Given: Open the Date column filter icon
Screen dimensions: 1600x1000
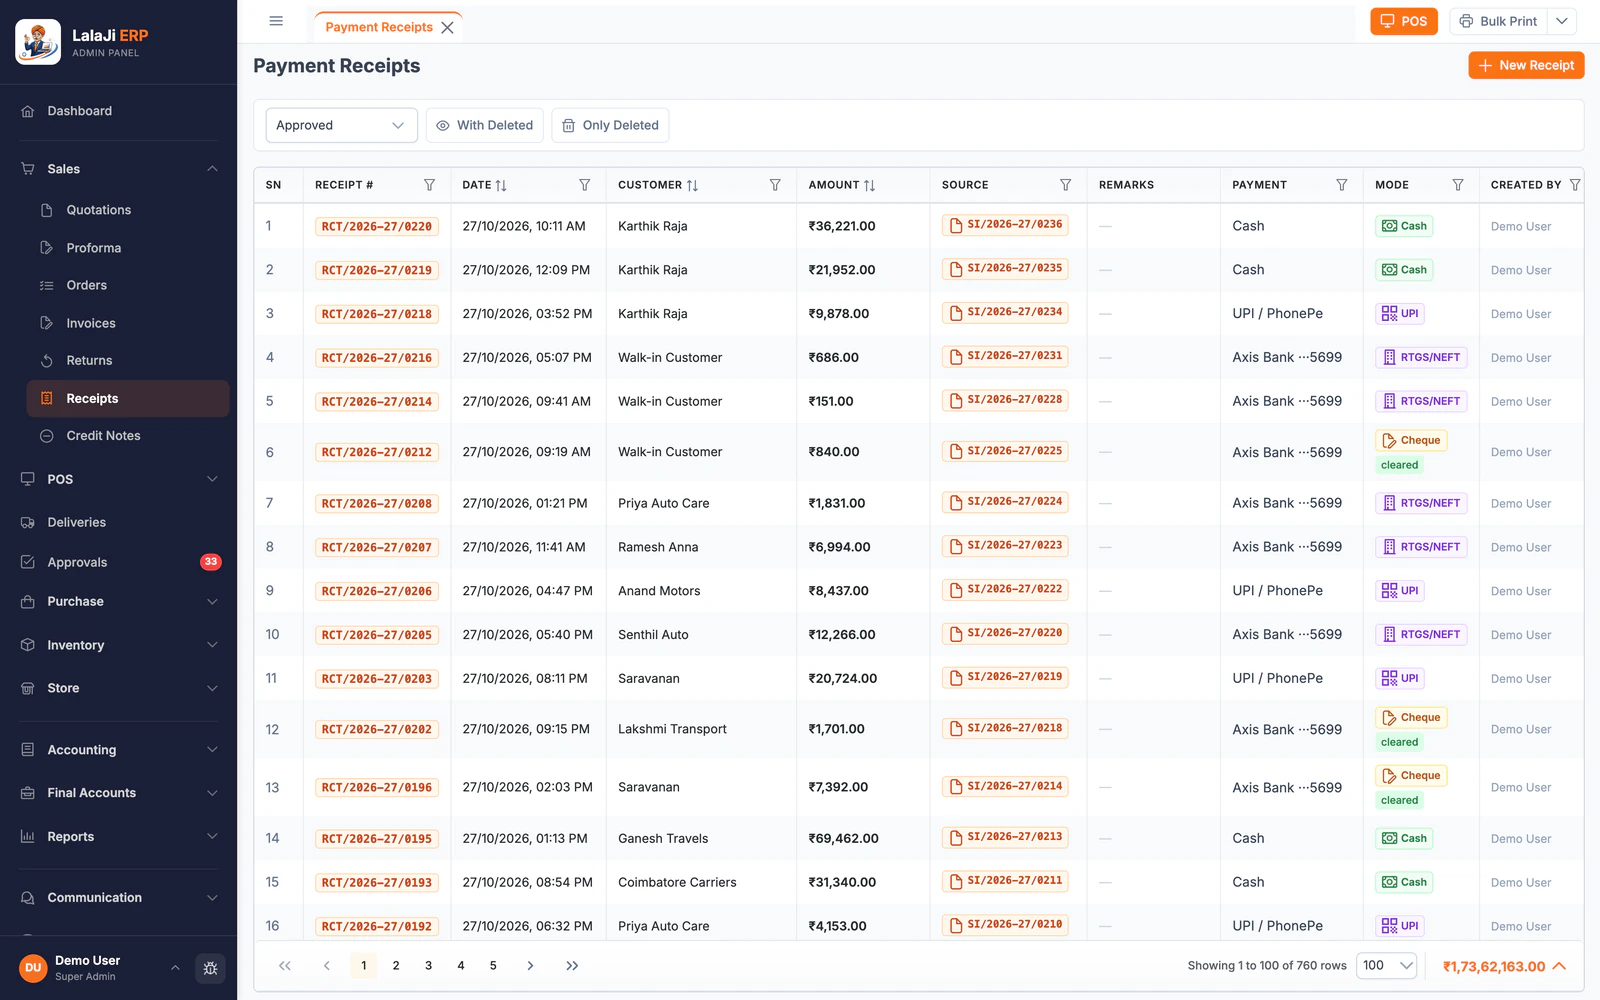Looking at the screenshot, I should click(585, 185).
